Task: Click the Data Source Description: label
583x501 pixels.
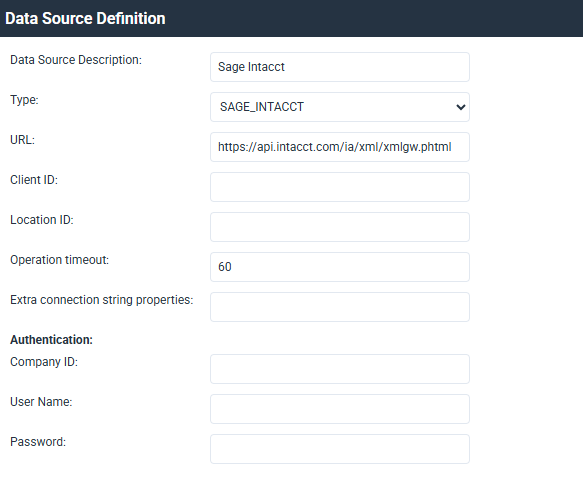Action: 76,60
